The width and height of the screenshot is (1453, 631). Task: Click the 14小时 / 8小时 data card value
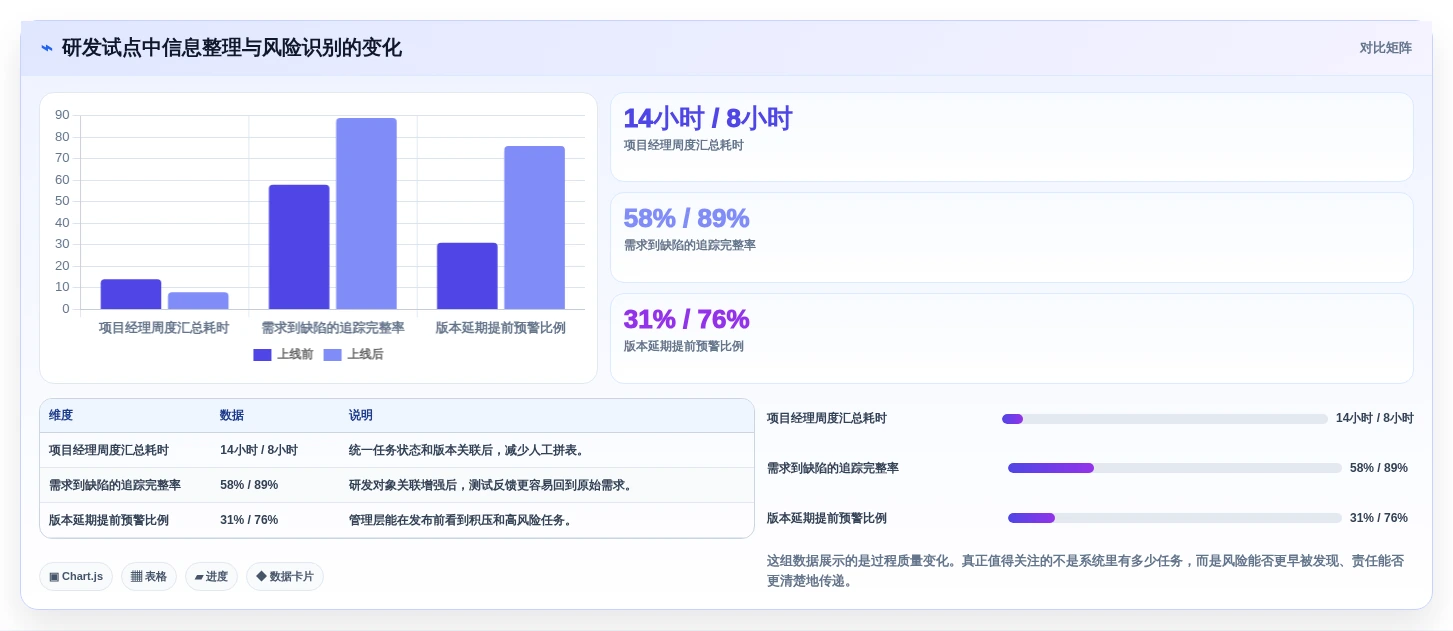[x=707, y=119]
